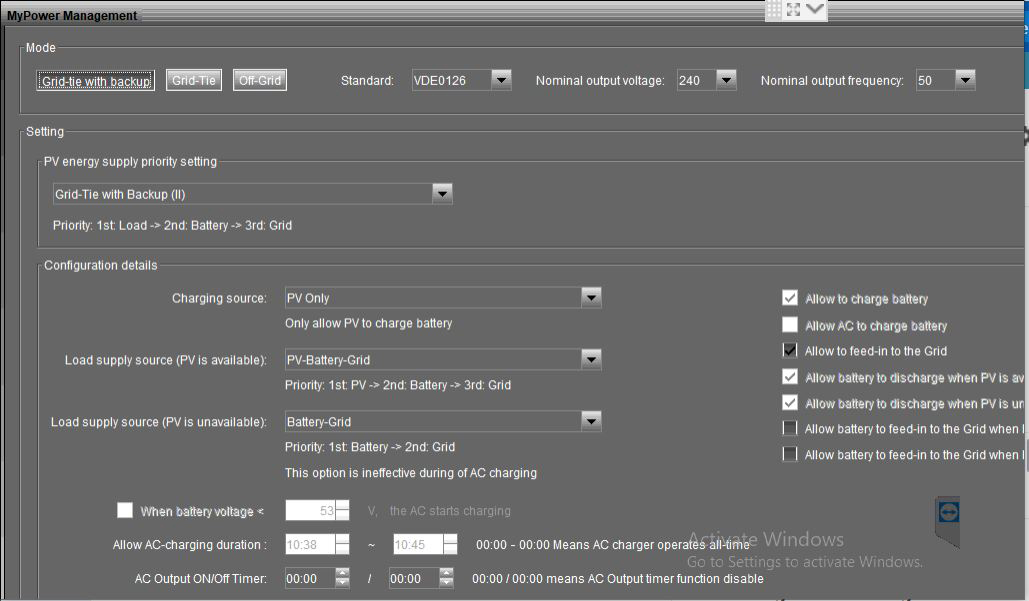Choose the Off-Grid mode button

(260, 81)
